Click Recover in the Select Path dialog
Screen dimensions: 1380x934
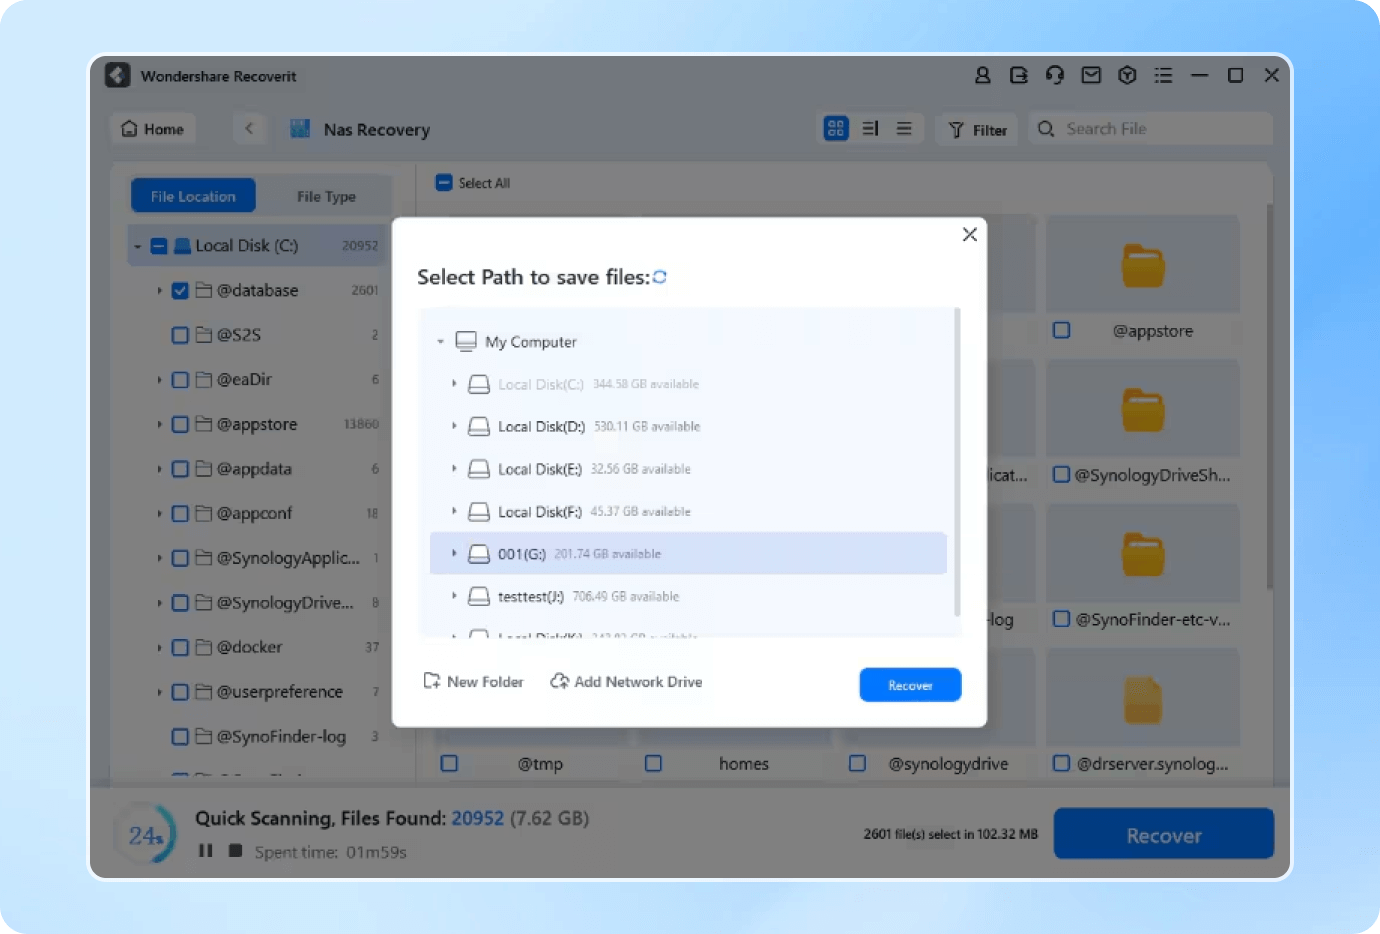[910, 685]
